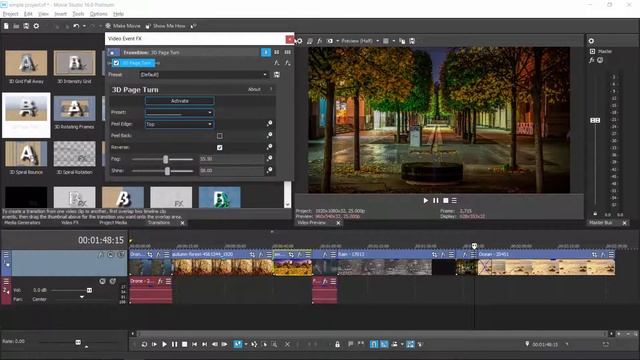Undo the last action
Viewport: 640px width, 360px height.
click(x=76, y=26)
